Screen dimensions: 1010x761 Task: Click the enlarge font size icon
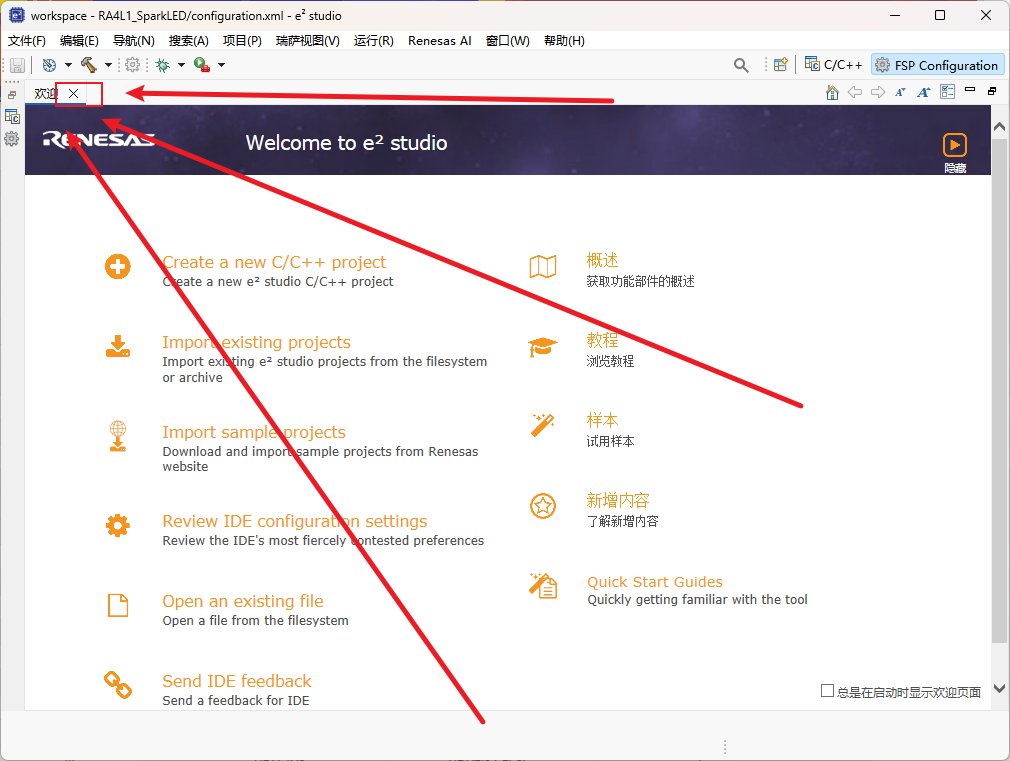(x=924, y=92)
